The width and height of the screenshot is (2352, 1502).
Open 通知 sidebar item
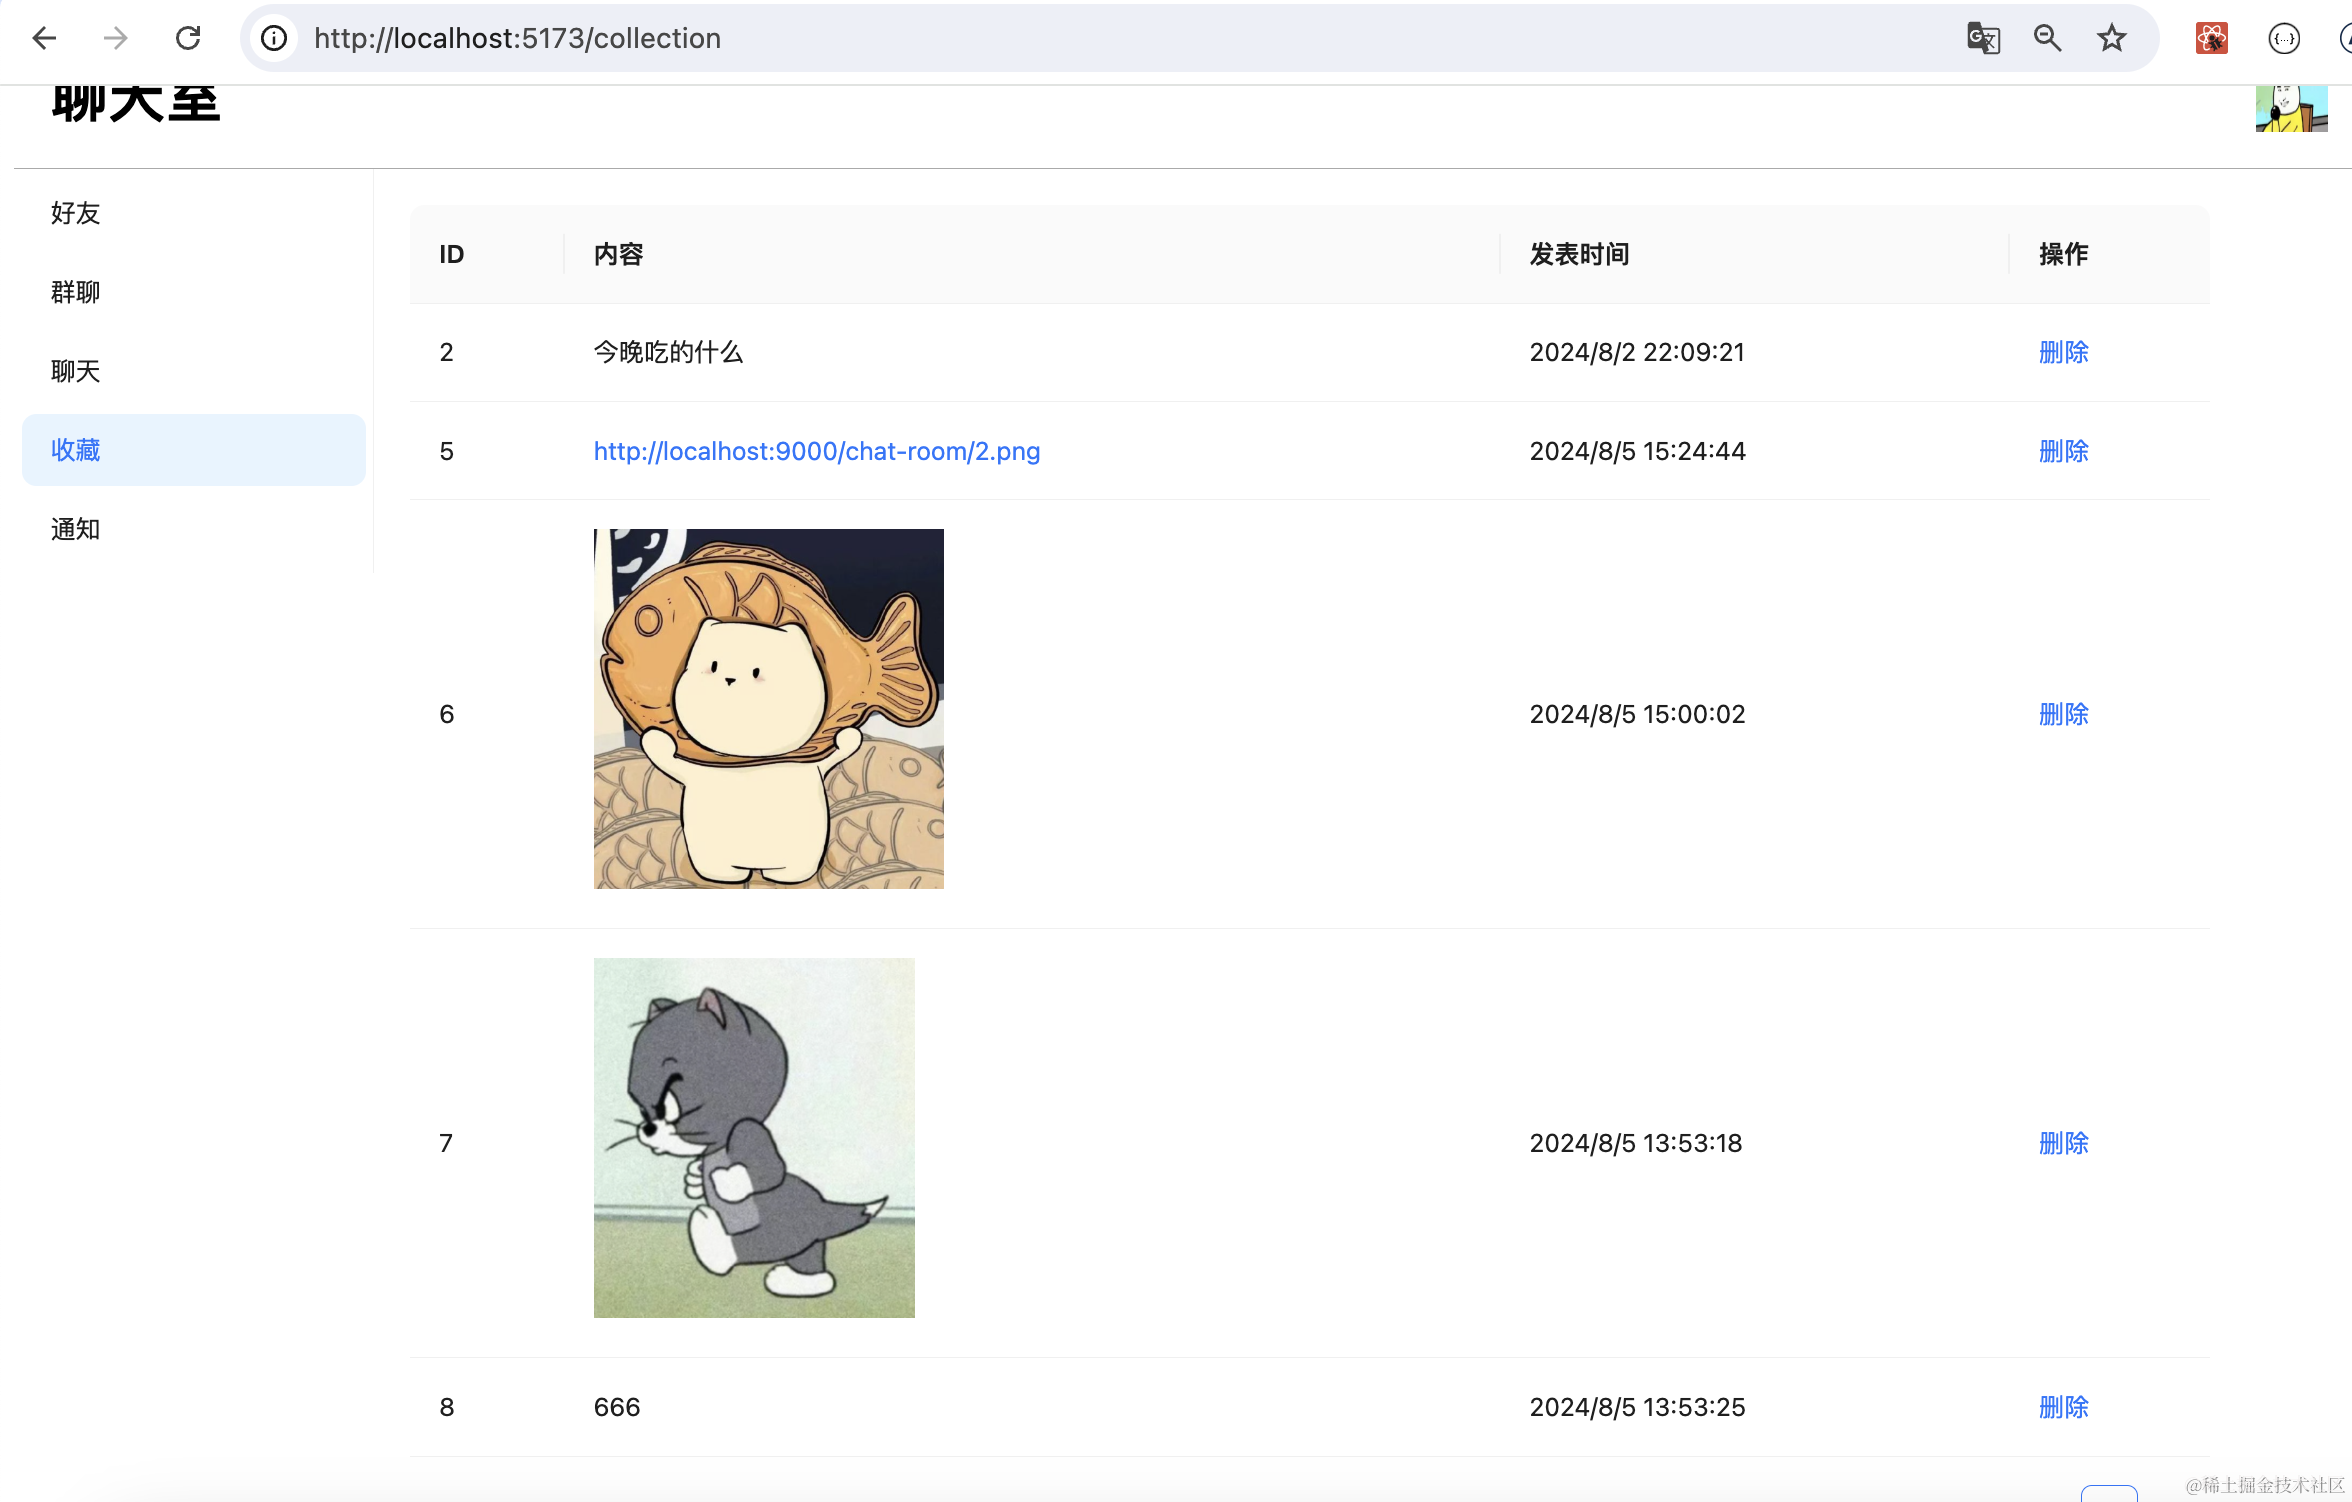point(76,529)
